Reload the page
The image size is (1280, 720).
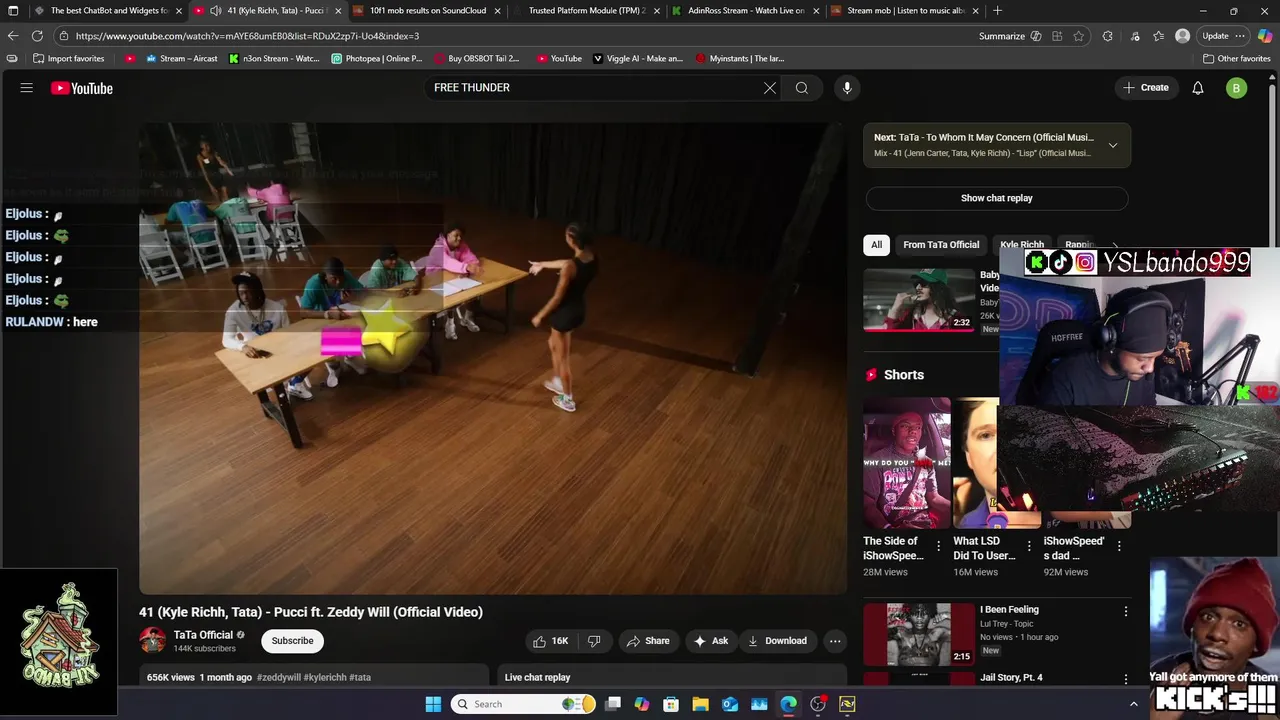(x=37, y=36)
